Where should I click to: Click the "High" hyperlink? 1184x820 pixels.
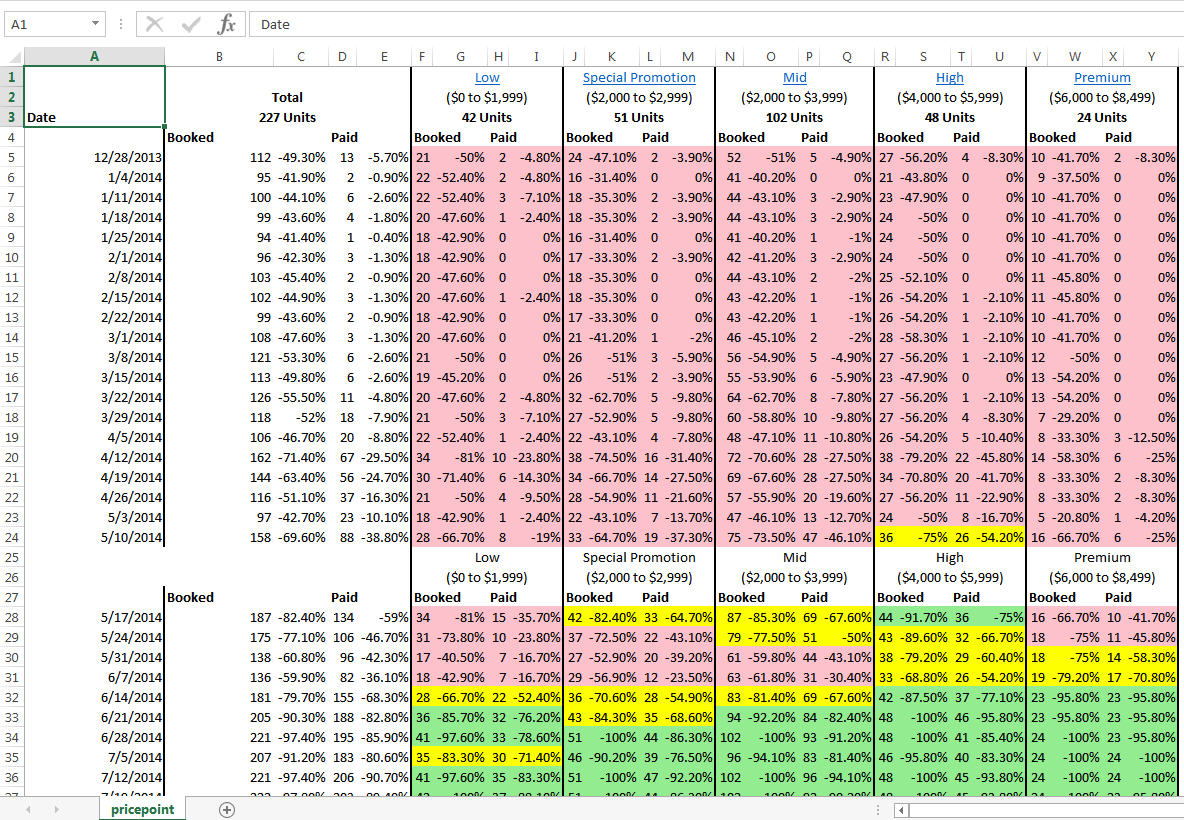949,77
